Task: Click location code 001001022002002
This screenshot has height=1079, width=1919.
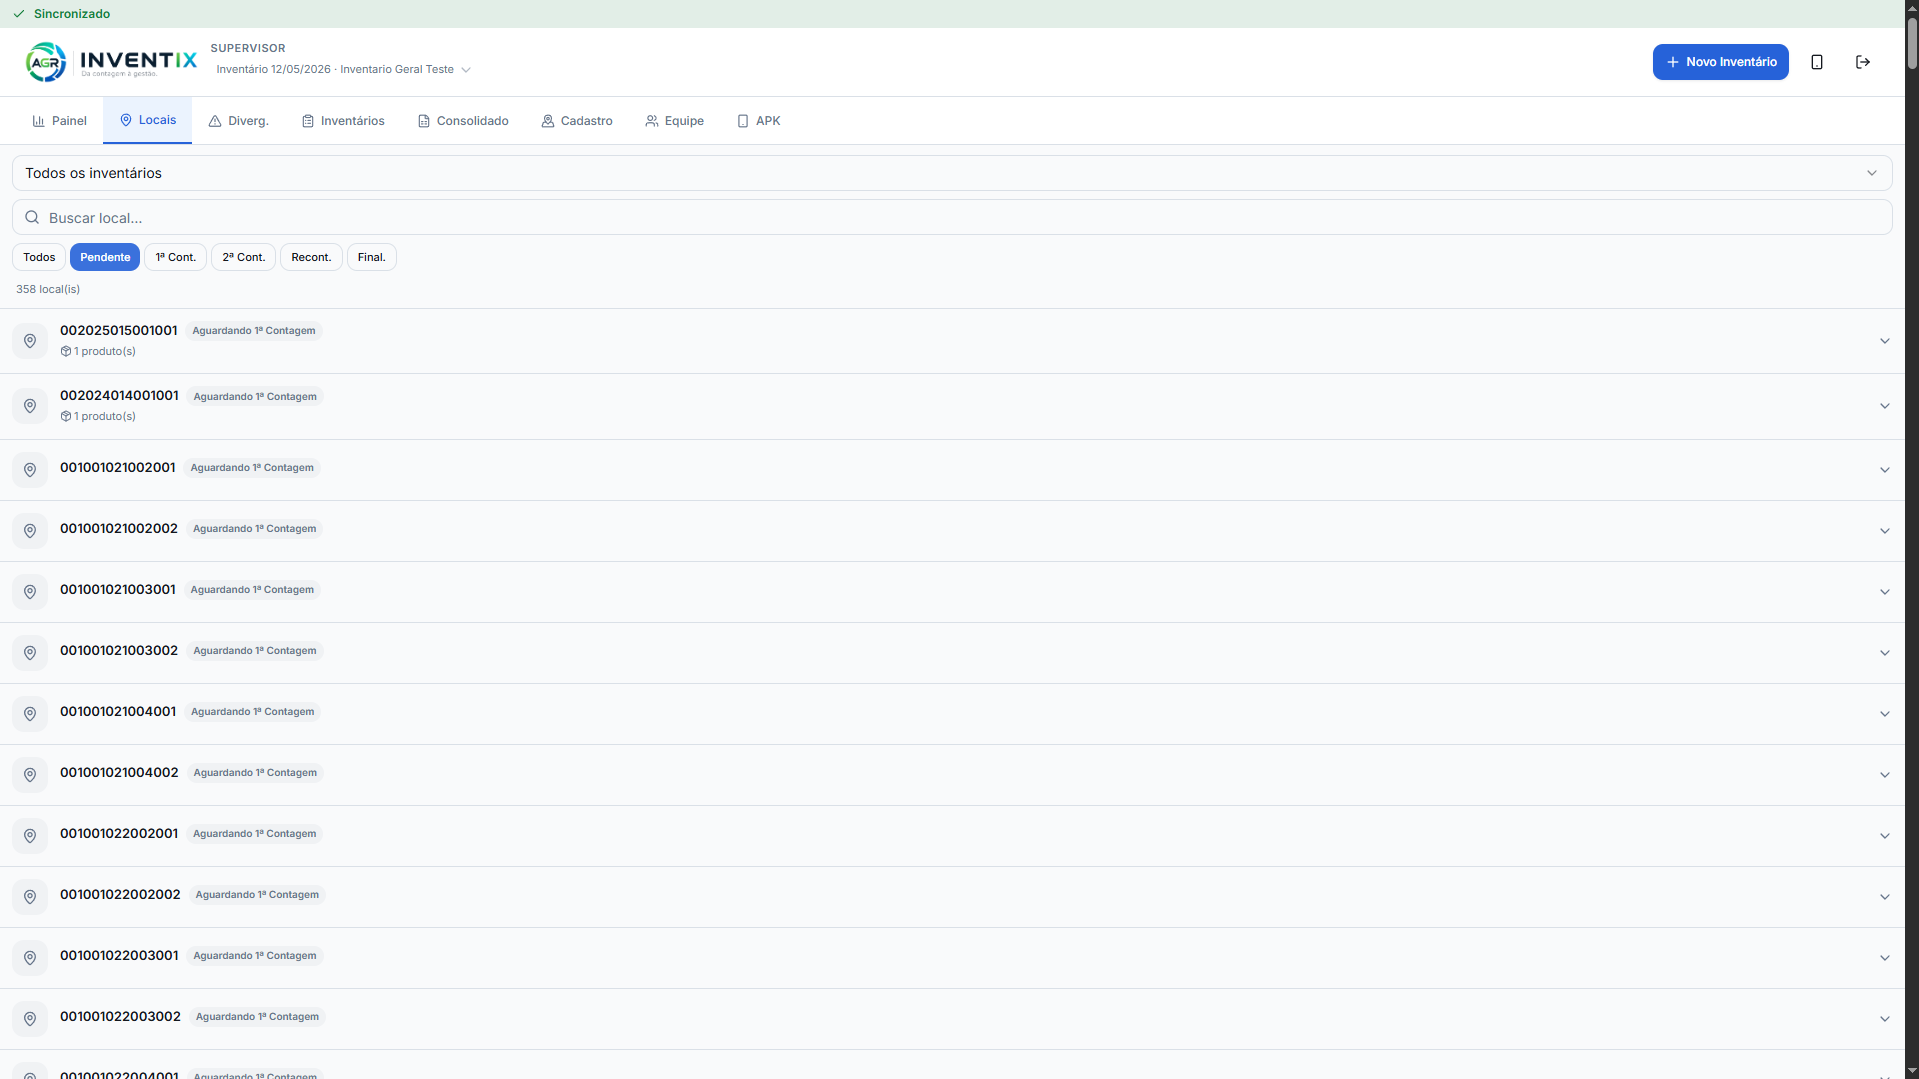Action: tap(120, 894)
